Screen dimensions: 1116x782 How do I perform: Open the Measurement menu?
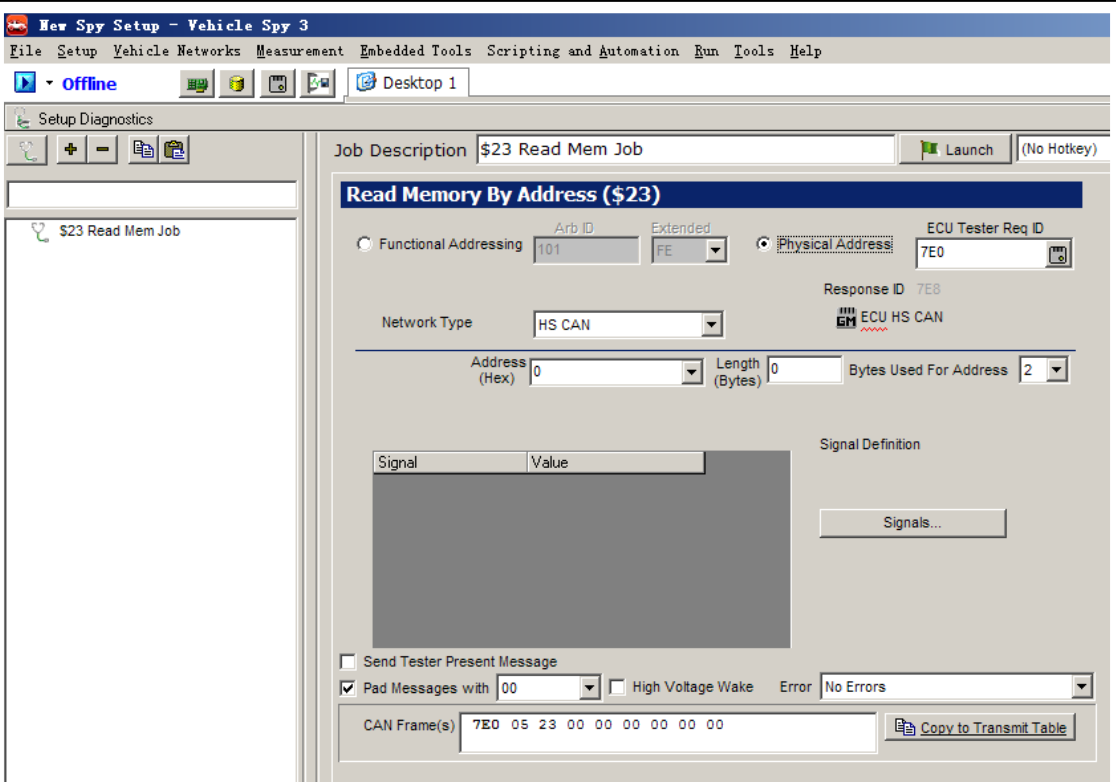(x=300, y=51)
